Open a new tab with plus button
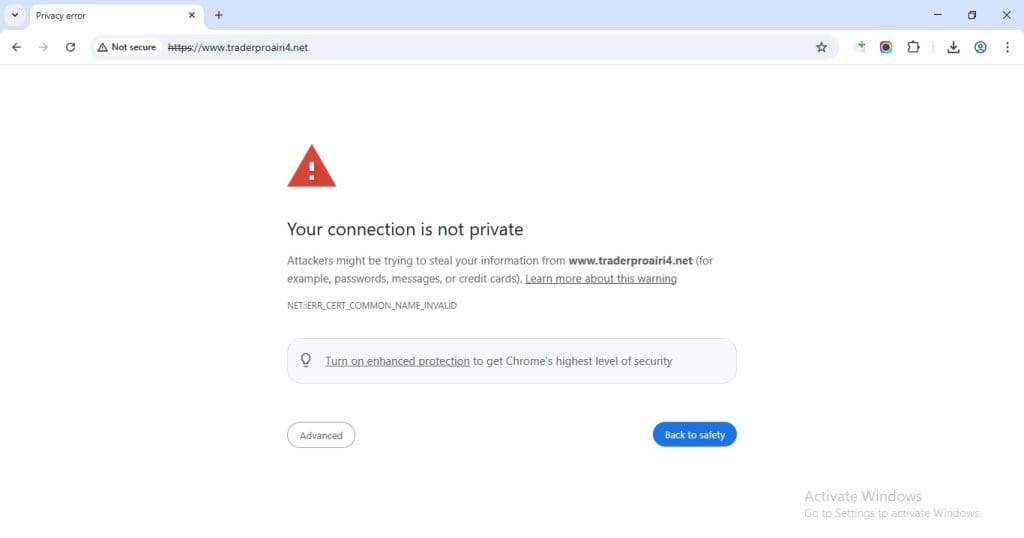 219,15
